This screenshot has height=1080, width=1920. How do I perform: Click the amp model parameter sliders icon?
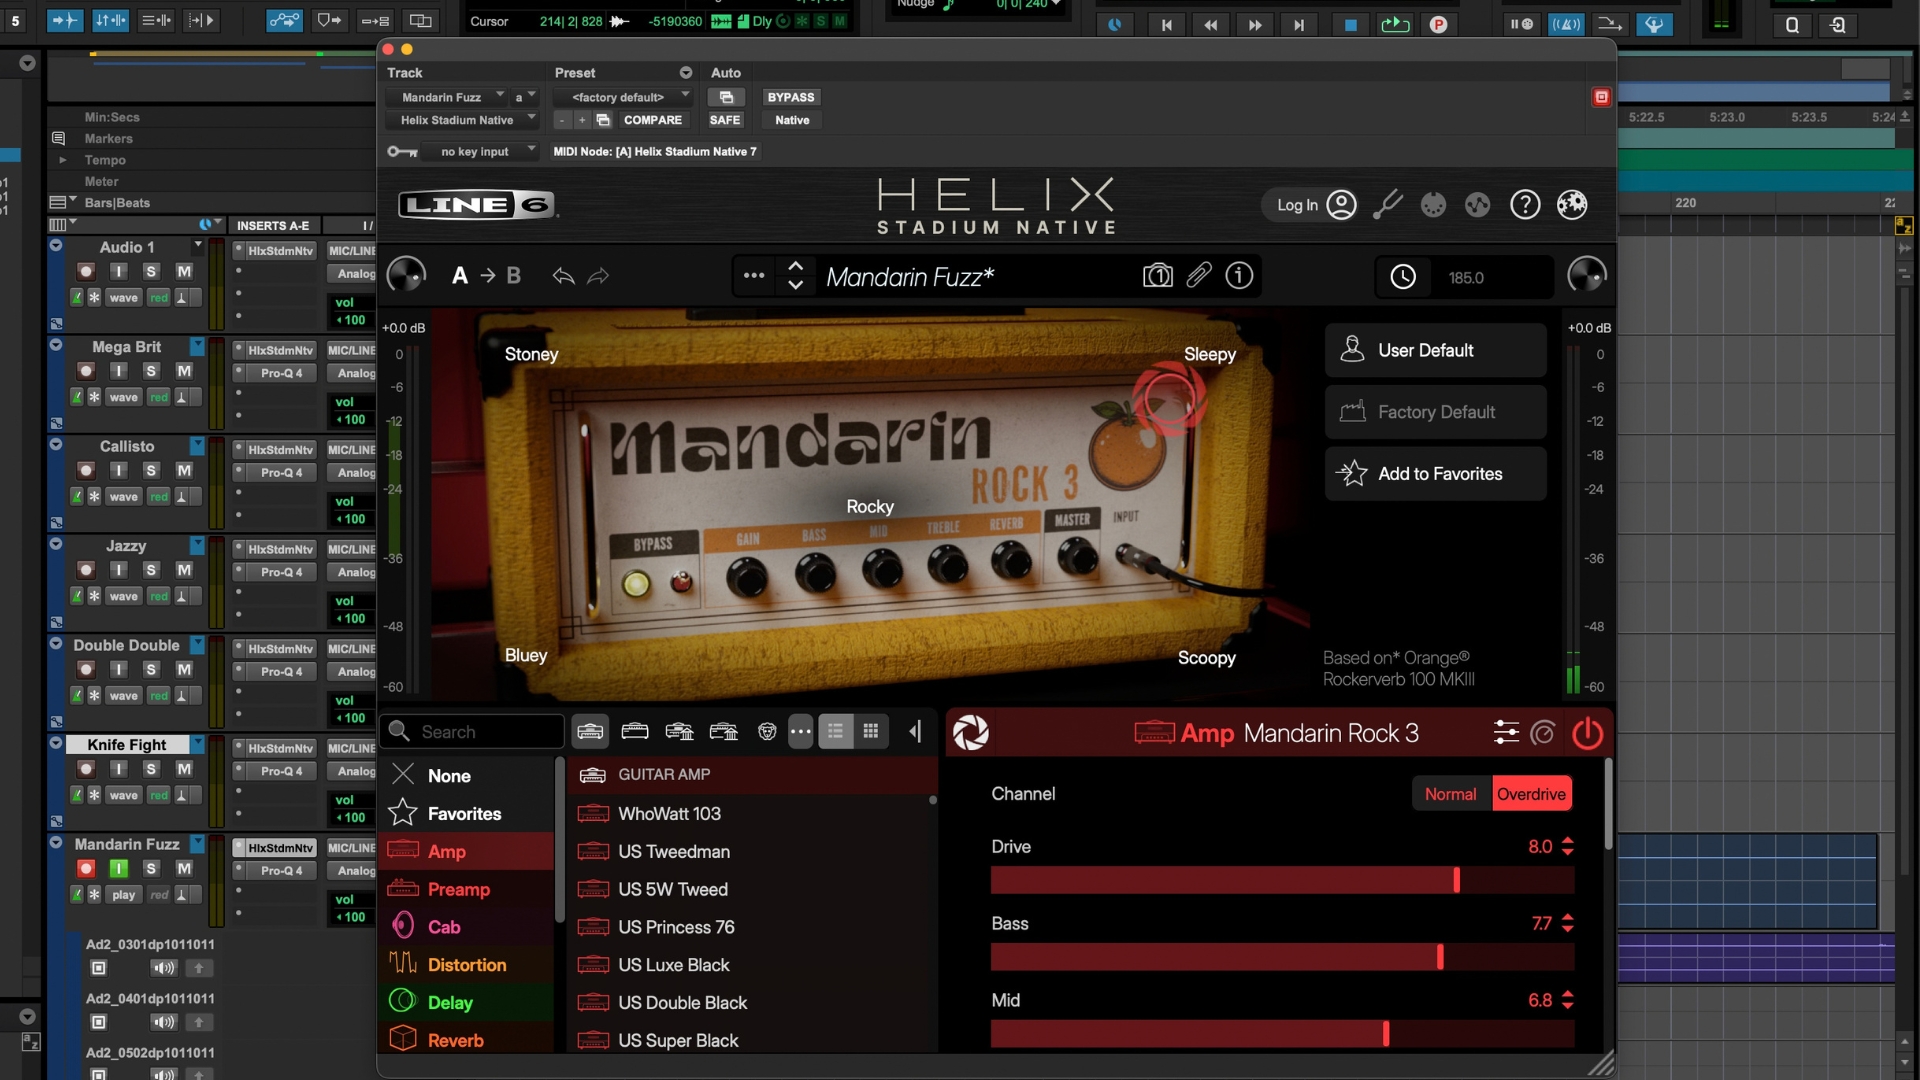1506,733
